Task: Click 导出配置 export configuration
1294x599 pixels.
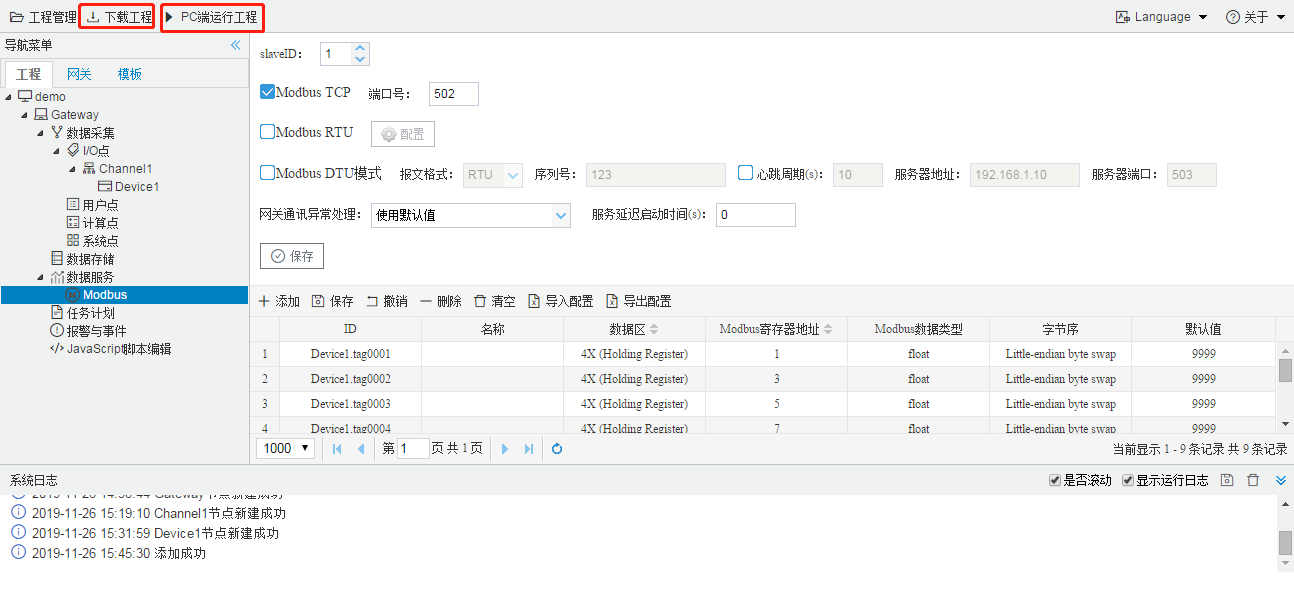Action: pyautogui.click(x=638, y=301)
